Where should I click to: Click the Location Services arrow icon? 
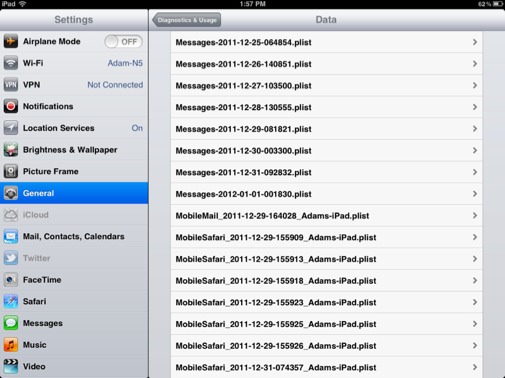(11, 128)
